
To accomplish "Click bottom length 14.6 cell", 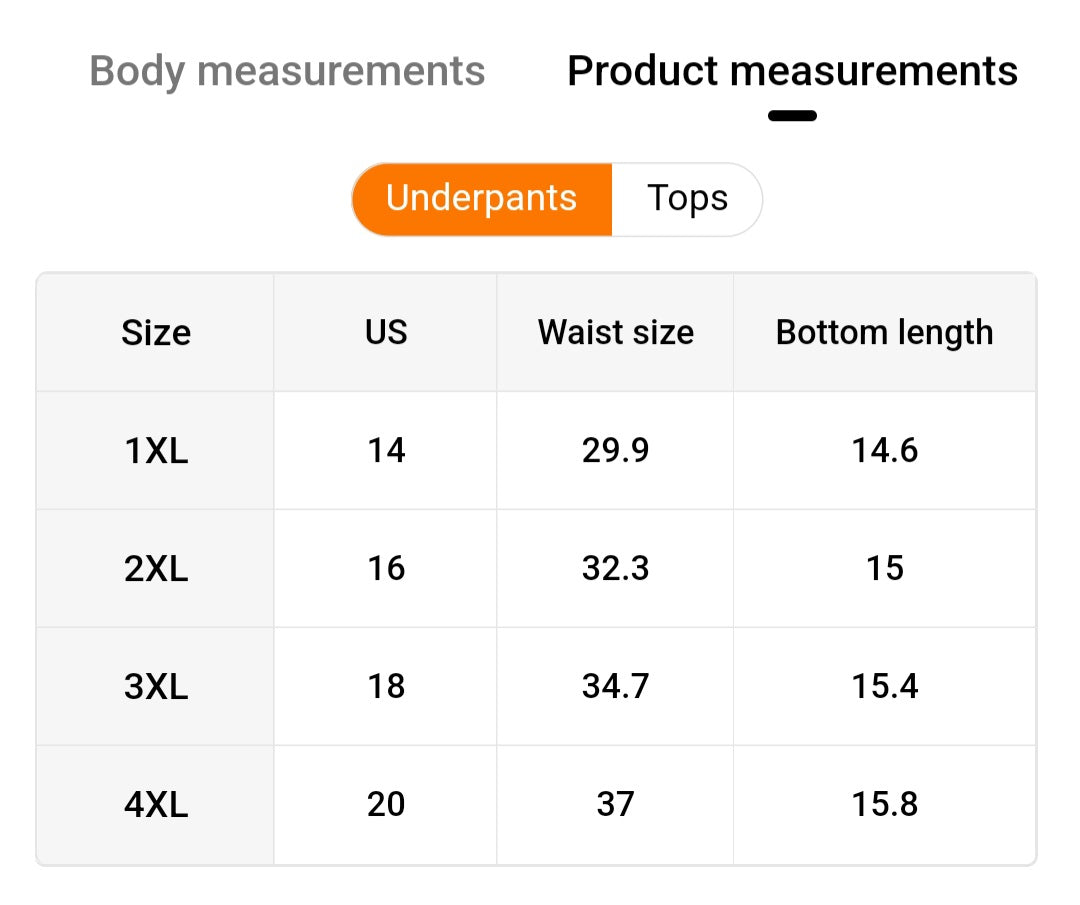I will pos(884,451).
